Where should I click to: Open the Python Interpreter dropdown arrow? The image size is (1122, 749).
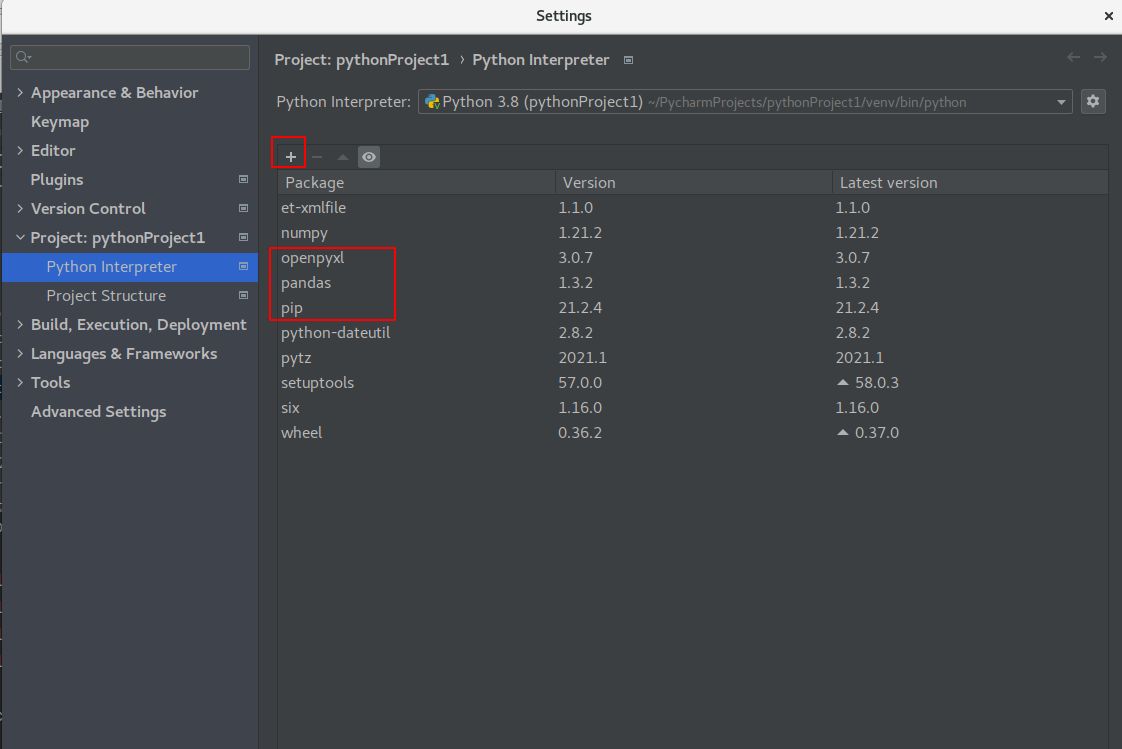pyautogui.click(x=1061, y=102)
